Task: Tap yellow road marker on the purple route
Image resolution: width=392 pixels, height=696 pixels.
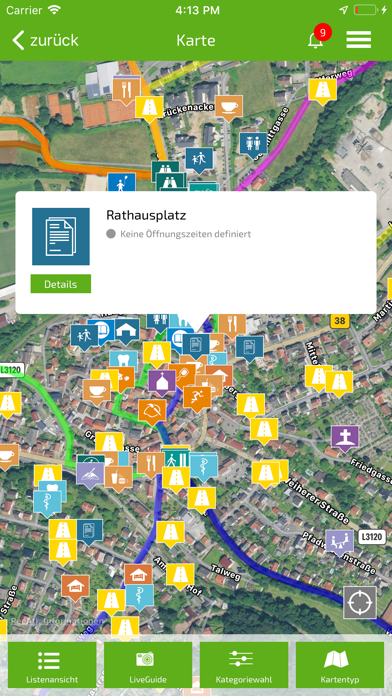Action: click(323, 91)
